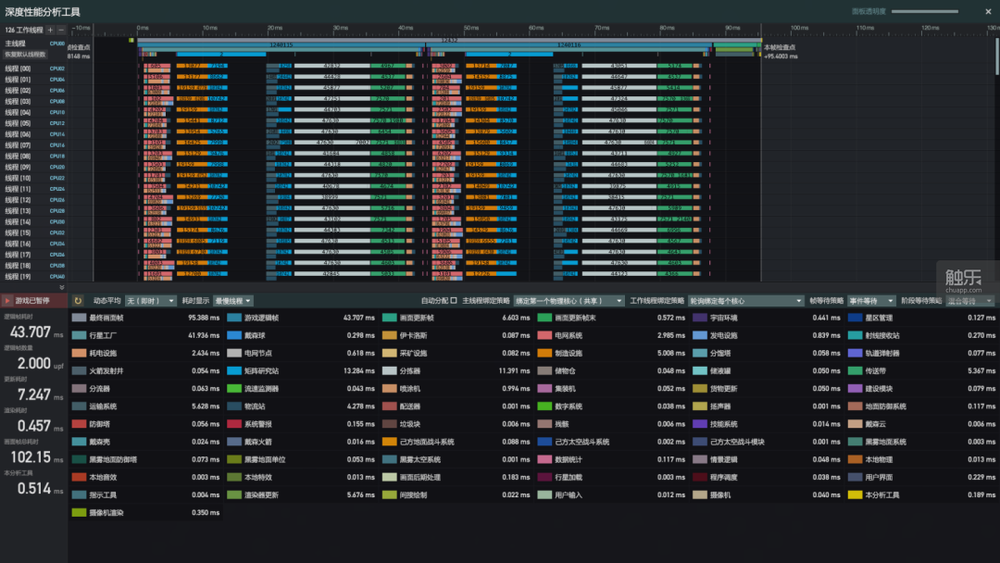Image resolution: width=1000 pixels, height=563 pixels.
Task: Click the refresh icon beside 动态平均
Action: point(79,300)
